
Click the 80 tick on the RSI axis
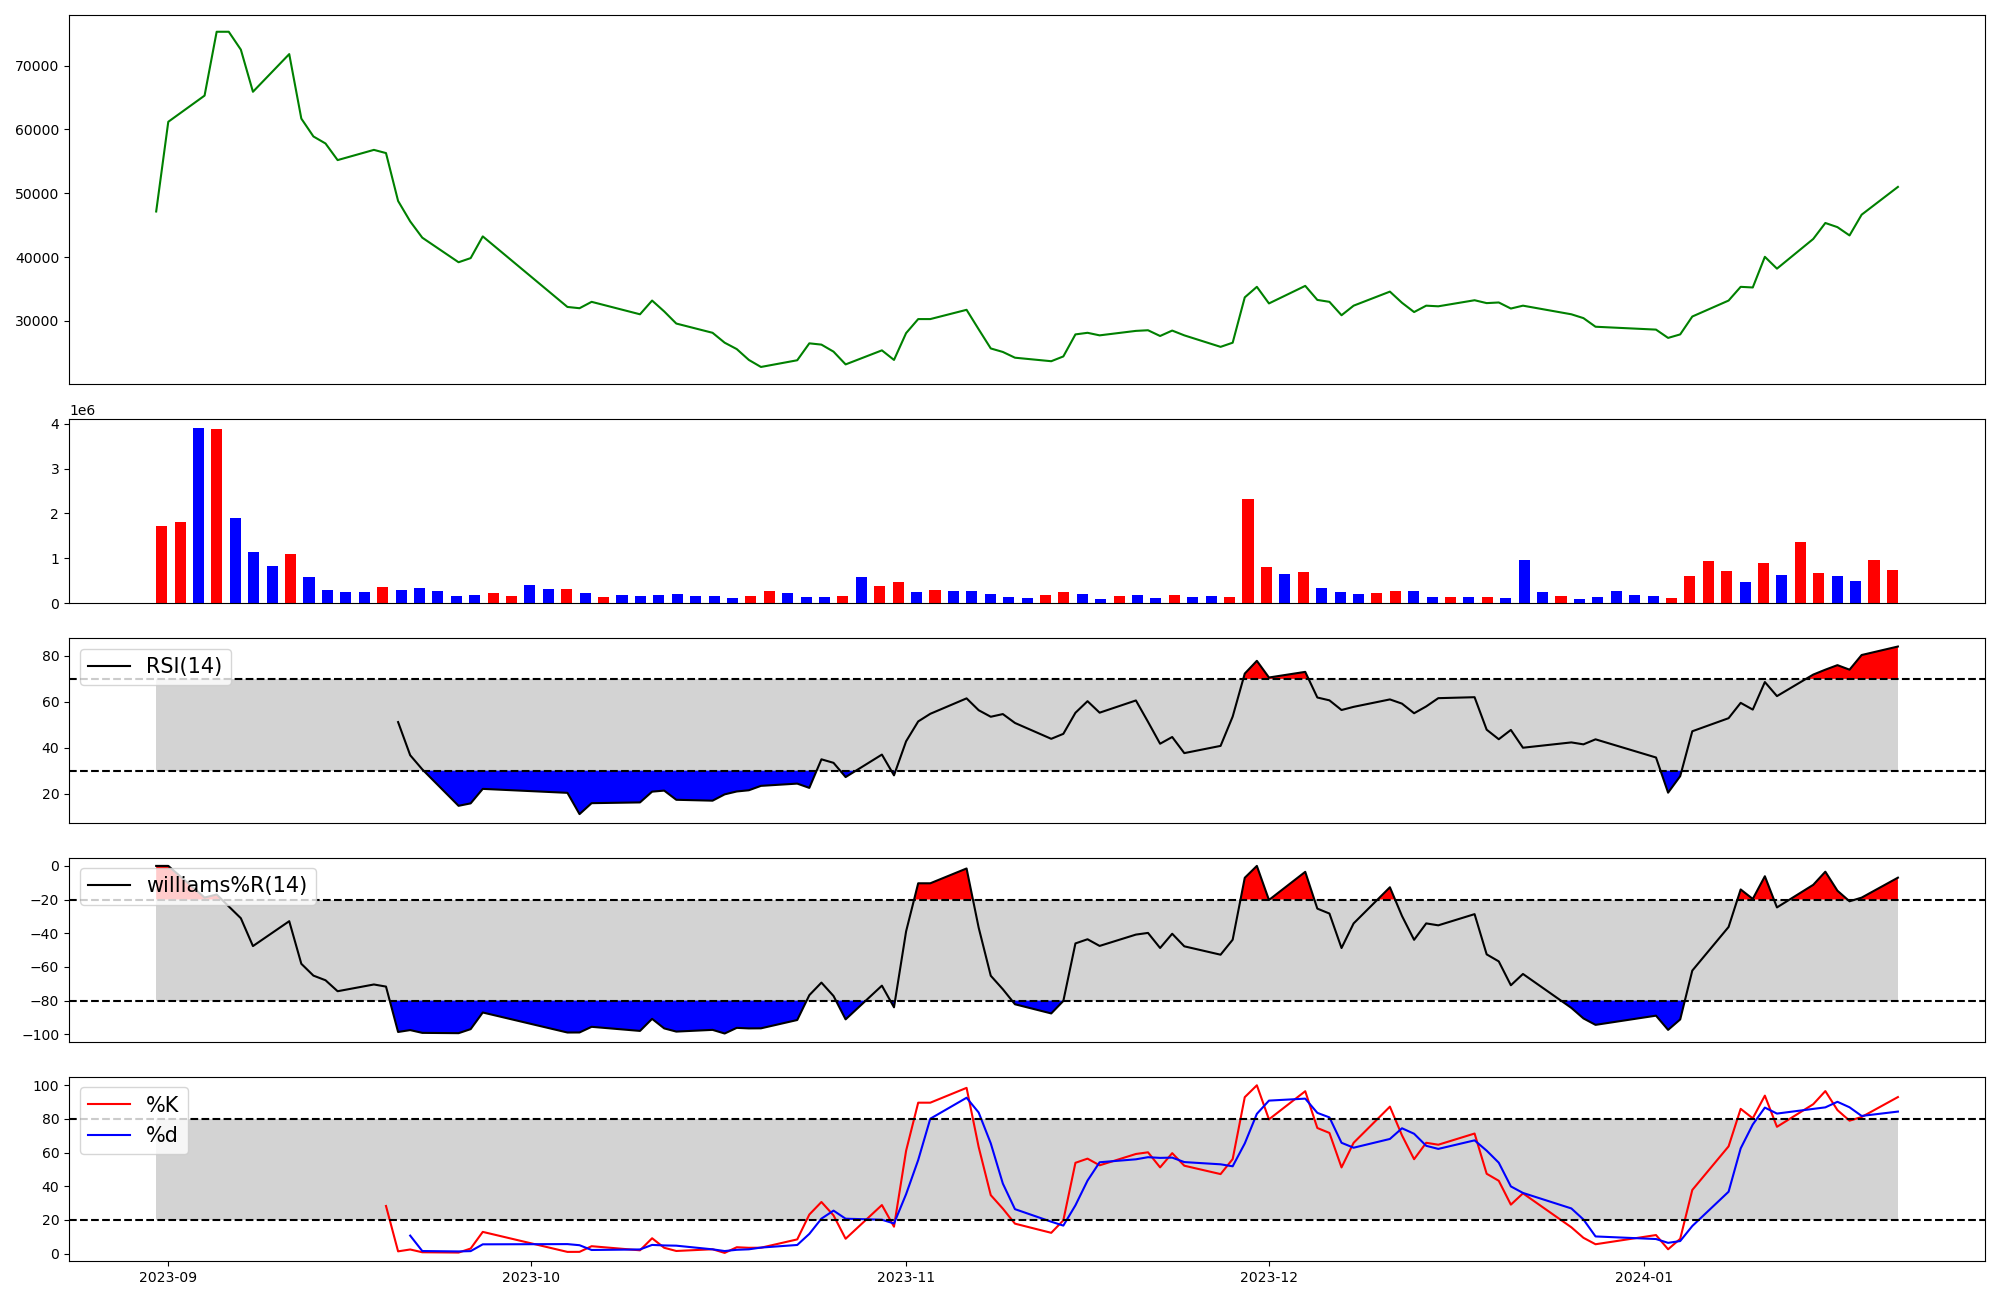click(x=52, y=657)
